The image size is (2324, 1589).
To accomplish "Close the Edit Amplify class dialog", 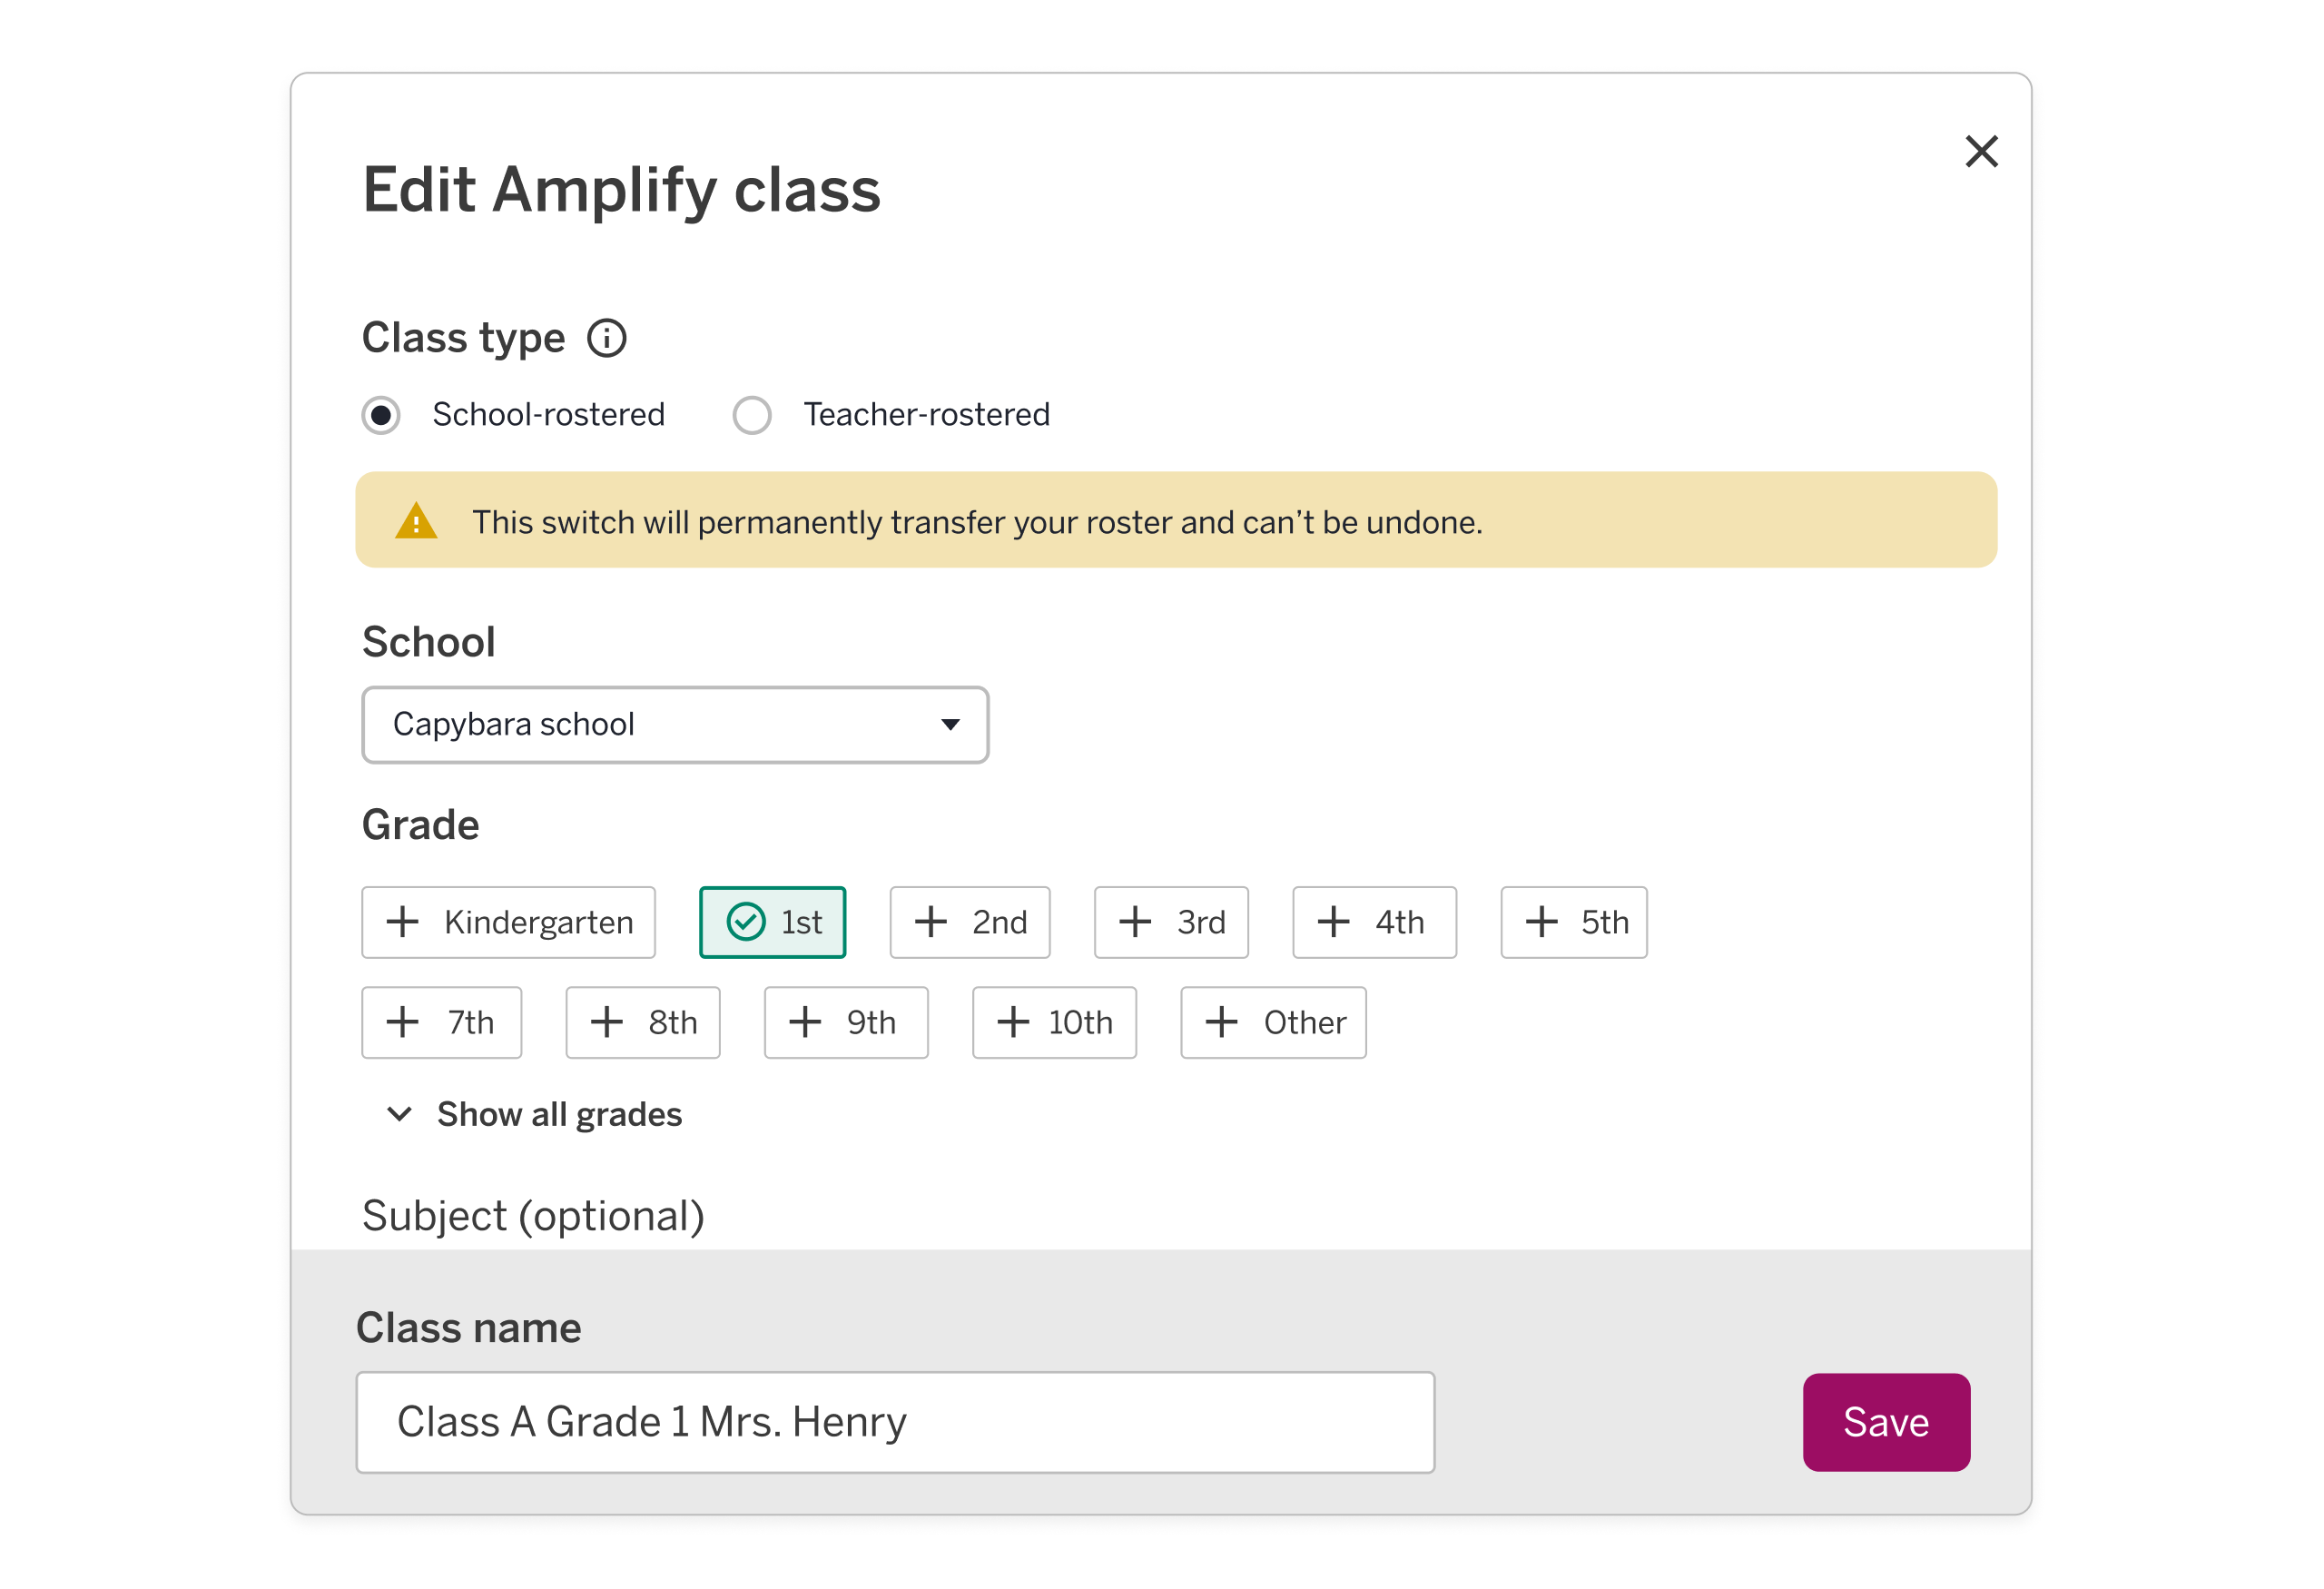I will point(1981,152).
